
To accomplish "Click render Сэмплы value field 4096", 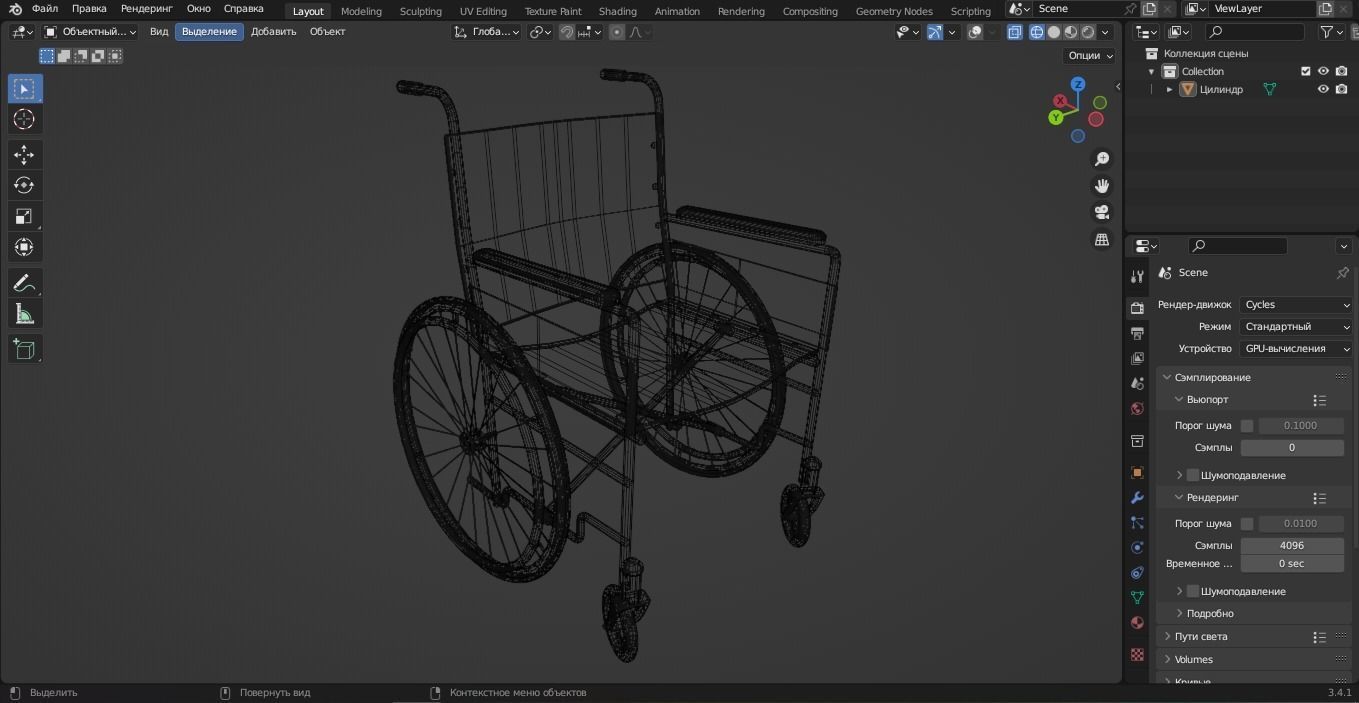I will tap(1292, 546).
